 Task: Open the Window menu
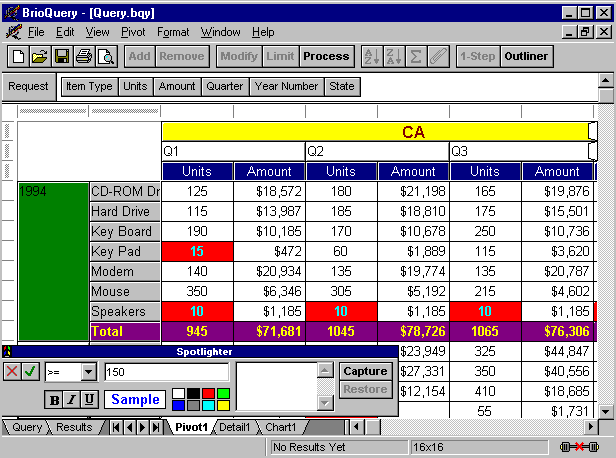(220, 32)
